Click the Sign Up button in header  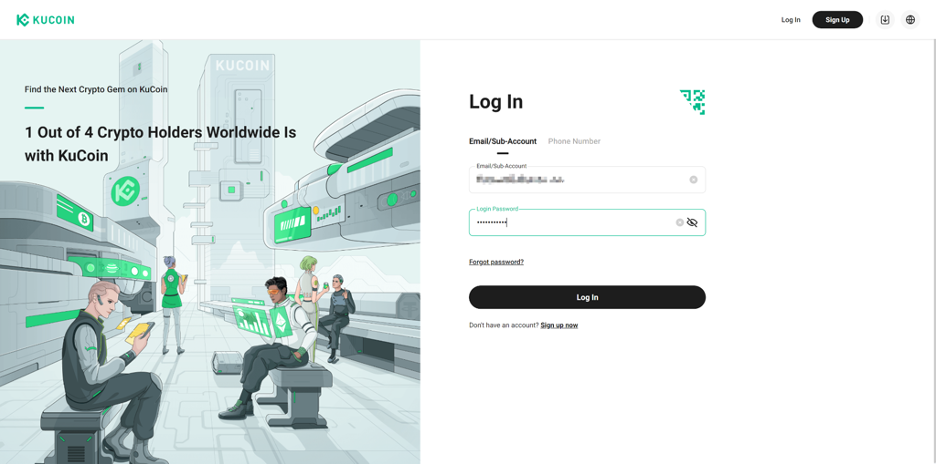[x=838, y=20]
